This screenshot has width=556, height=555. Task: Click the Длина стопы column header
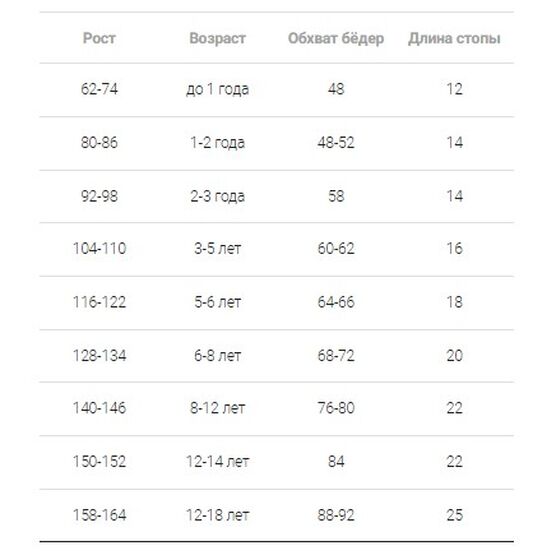[454, 38]
